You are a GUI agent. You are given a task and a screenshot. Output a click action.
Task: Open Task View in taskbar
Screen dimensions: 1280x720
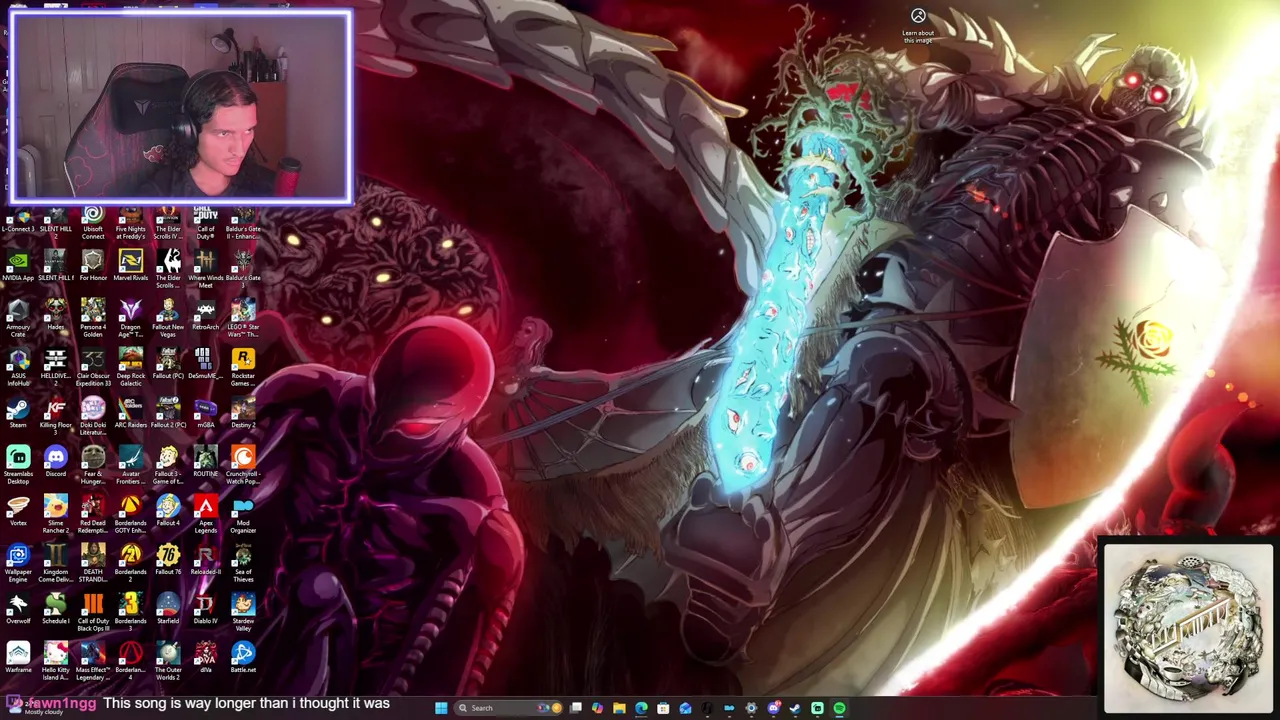[x=575, y=708]
